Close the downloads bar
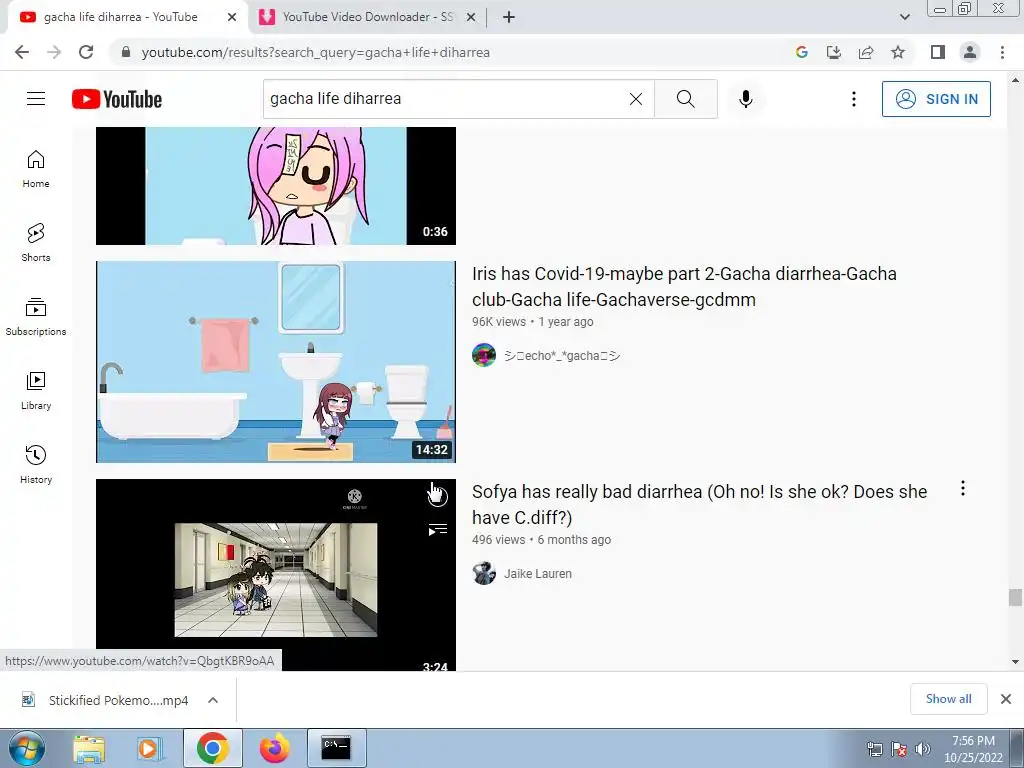 click(x=1006, y=699)
